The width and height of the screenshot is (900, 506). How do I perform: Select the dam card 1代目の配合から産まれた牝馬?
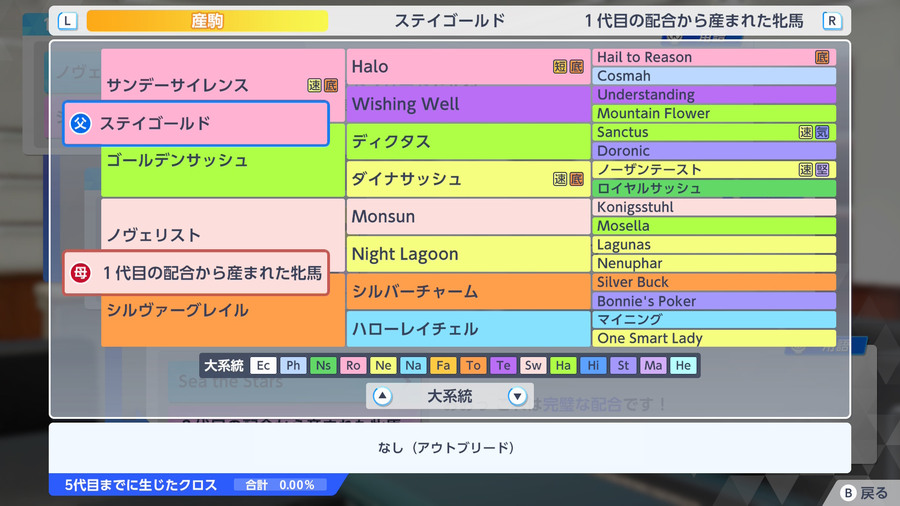[x=196, y=273]
